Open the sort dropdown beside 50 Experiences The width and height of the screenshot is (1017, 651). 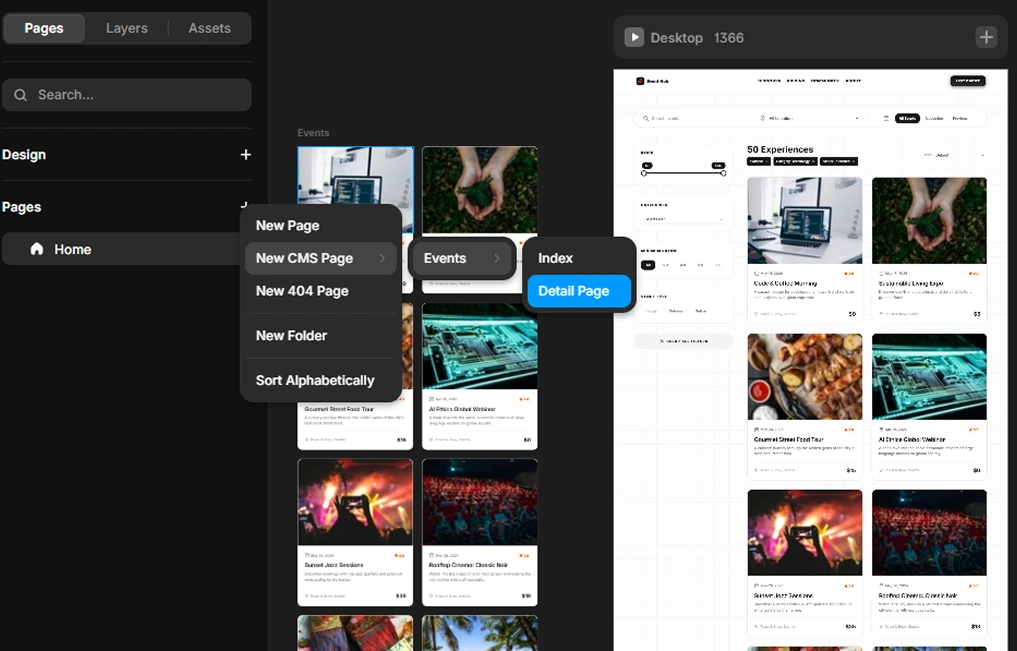pyautogui.click(x=953, y=156)
